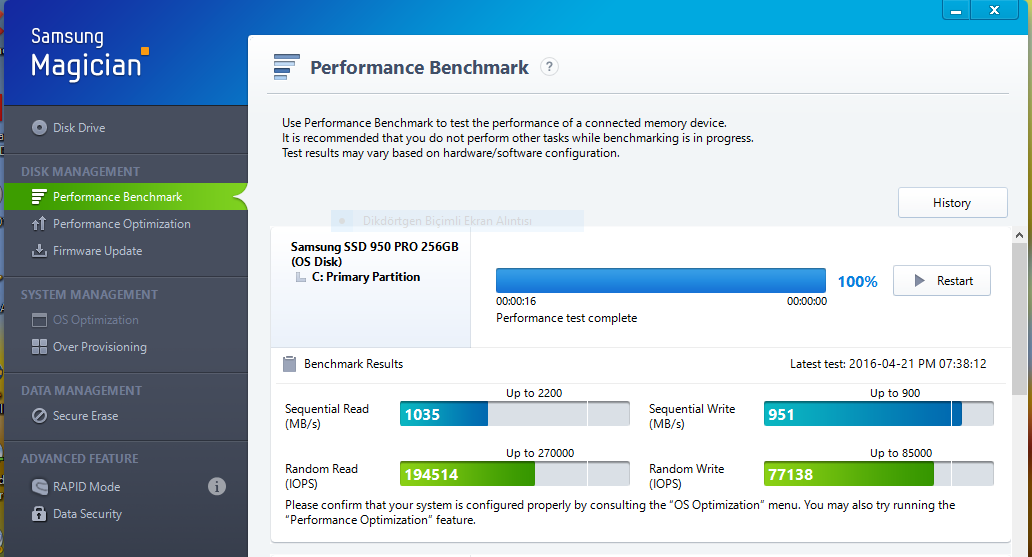Viewport: 1032px width, 557px height.
Task: Click 'Performance test complete' status
Action: coord(566,318)
